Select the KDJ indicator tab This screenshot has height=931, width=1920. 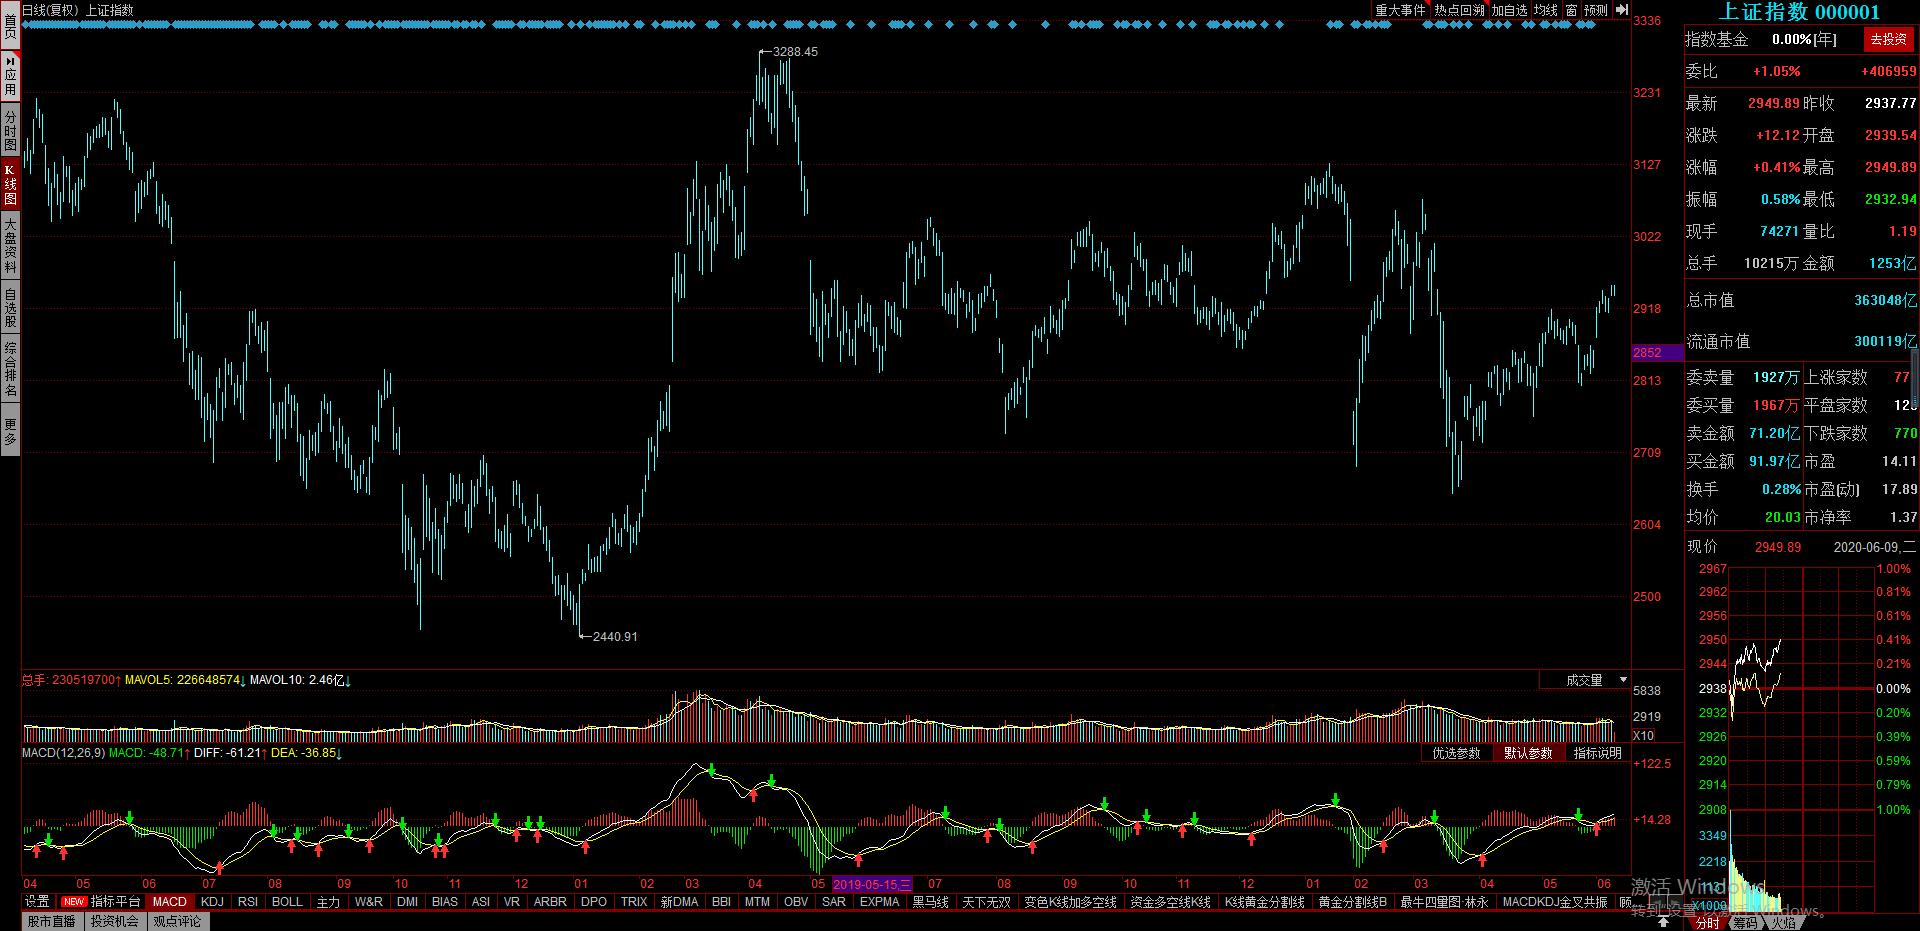(x=212, y=901)
